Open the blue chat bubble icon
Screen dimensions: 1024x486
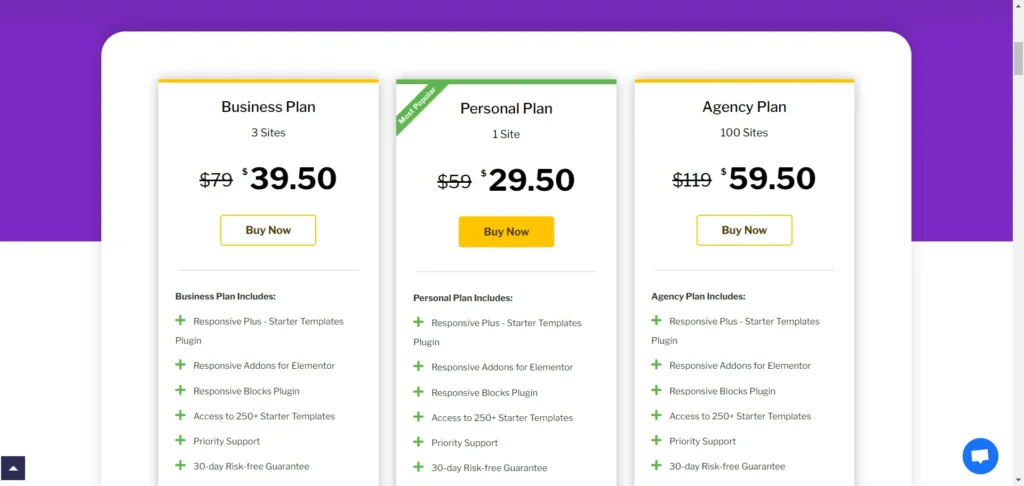(x=980, y=456)
